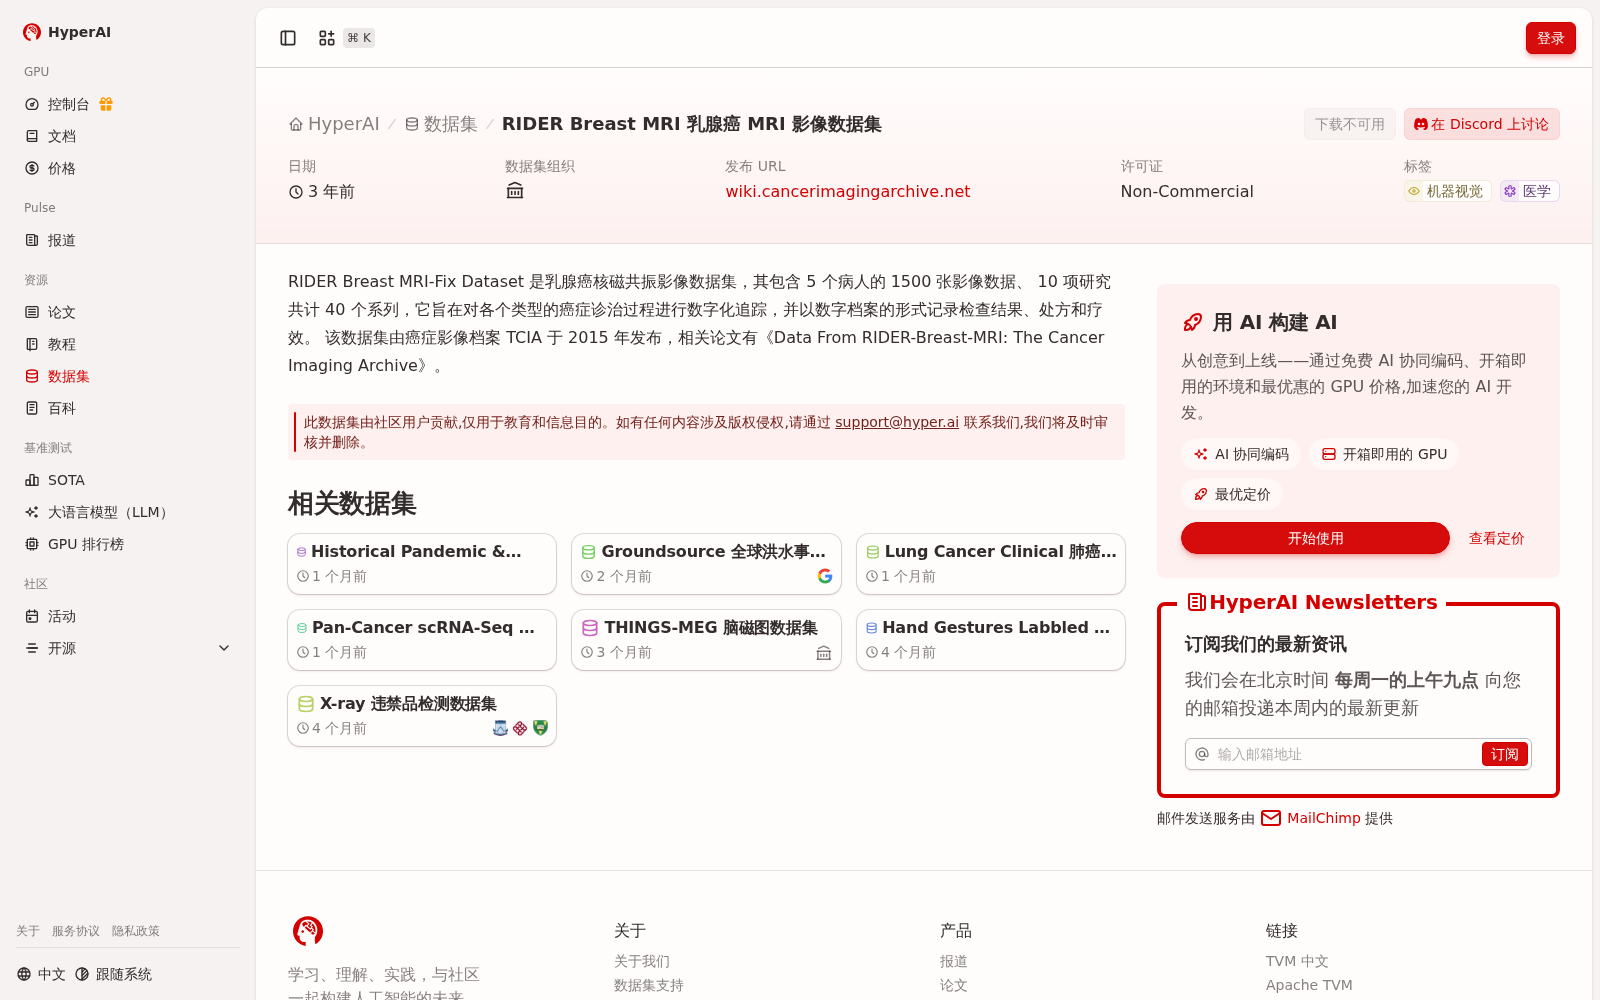Image resolution: width=1600 pixels, height=1000 pixels.
Task: Click the 登录 button
Action: 1551,38
